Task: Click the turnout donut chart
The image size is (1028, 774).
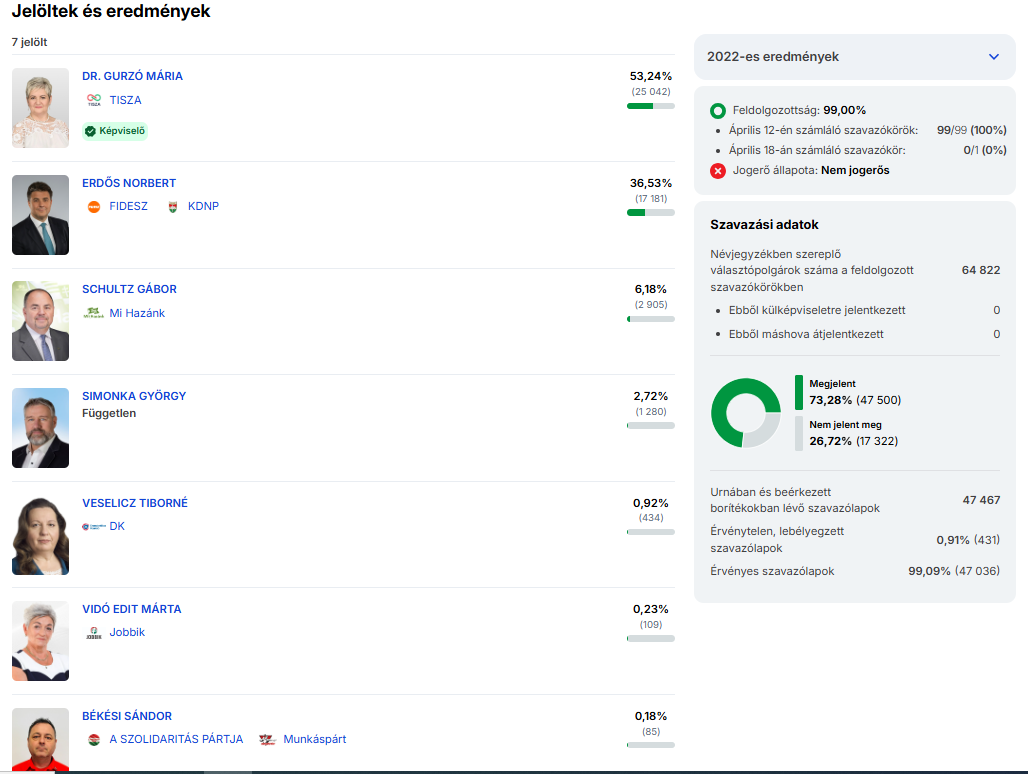Action: 745,412
